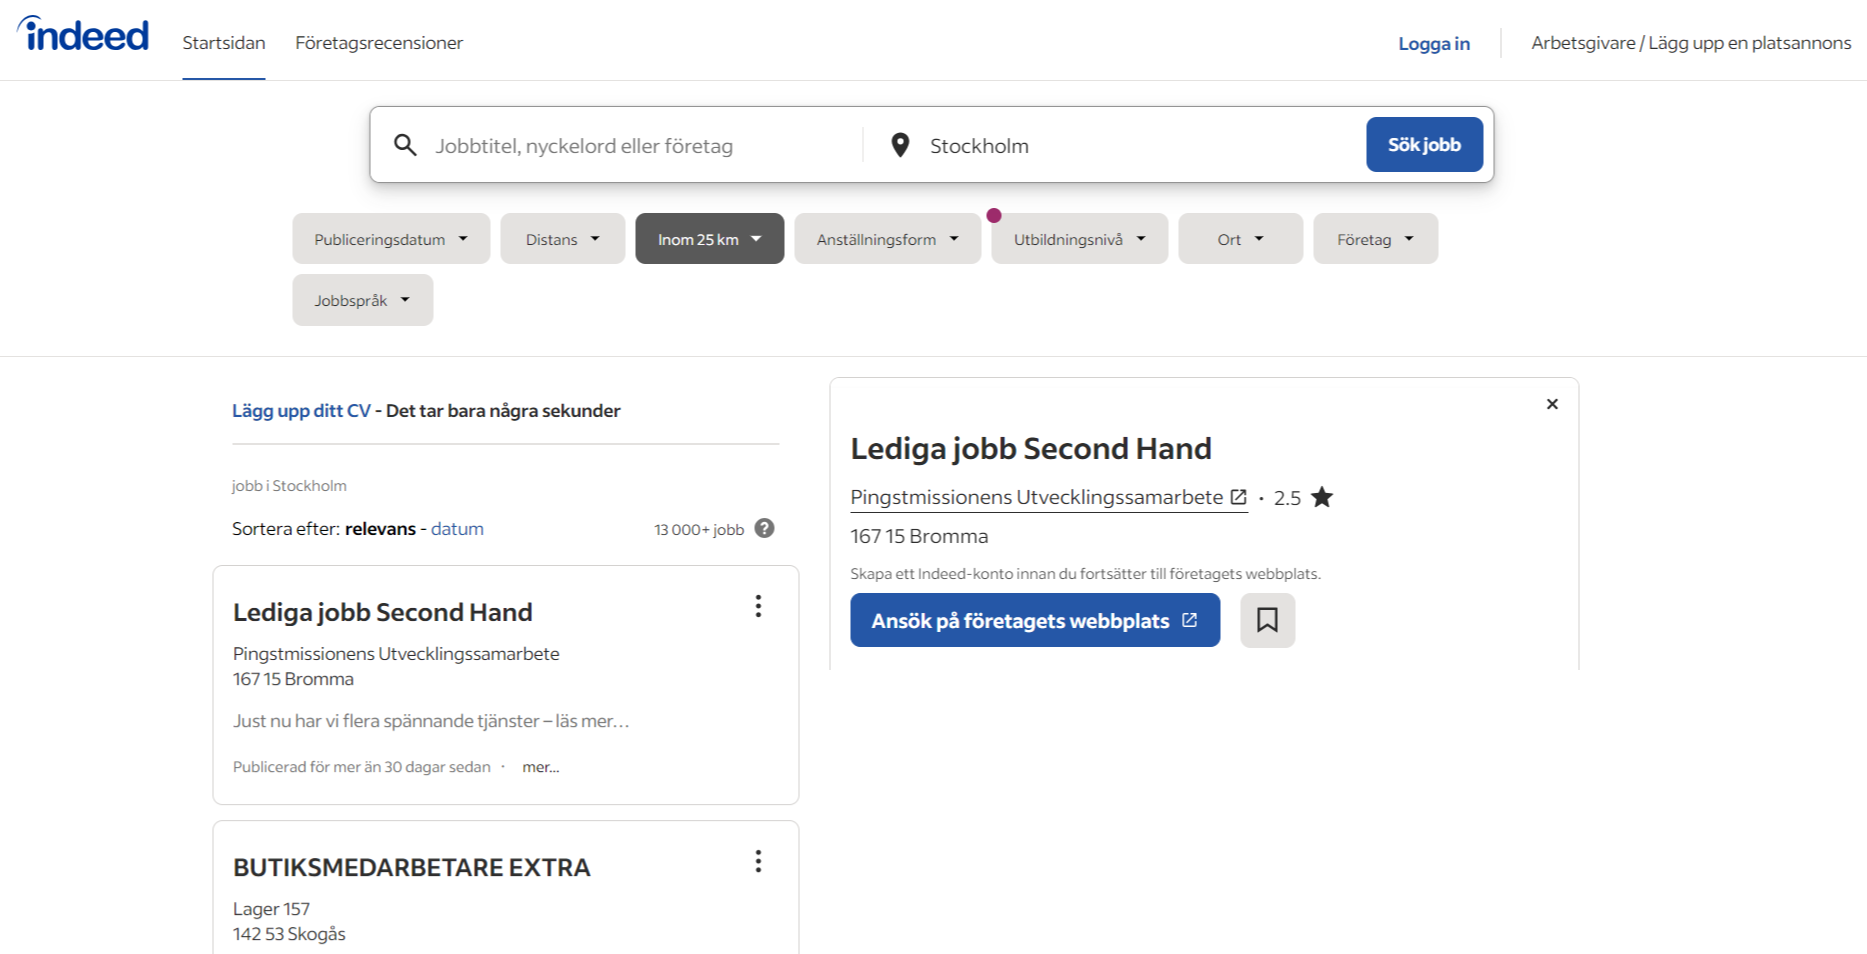
Task: Click the magnifying glass search icon
Action: (405, 145)
